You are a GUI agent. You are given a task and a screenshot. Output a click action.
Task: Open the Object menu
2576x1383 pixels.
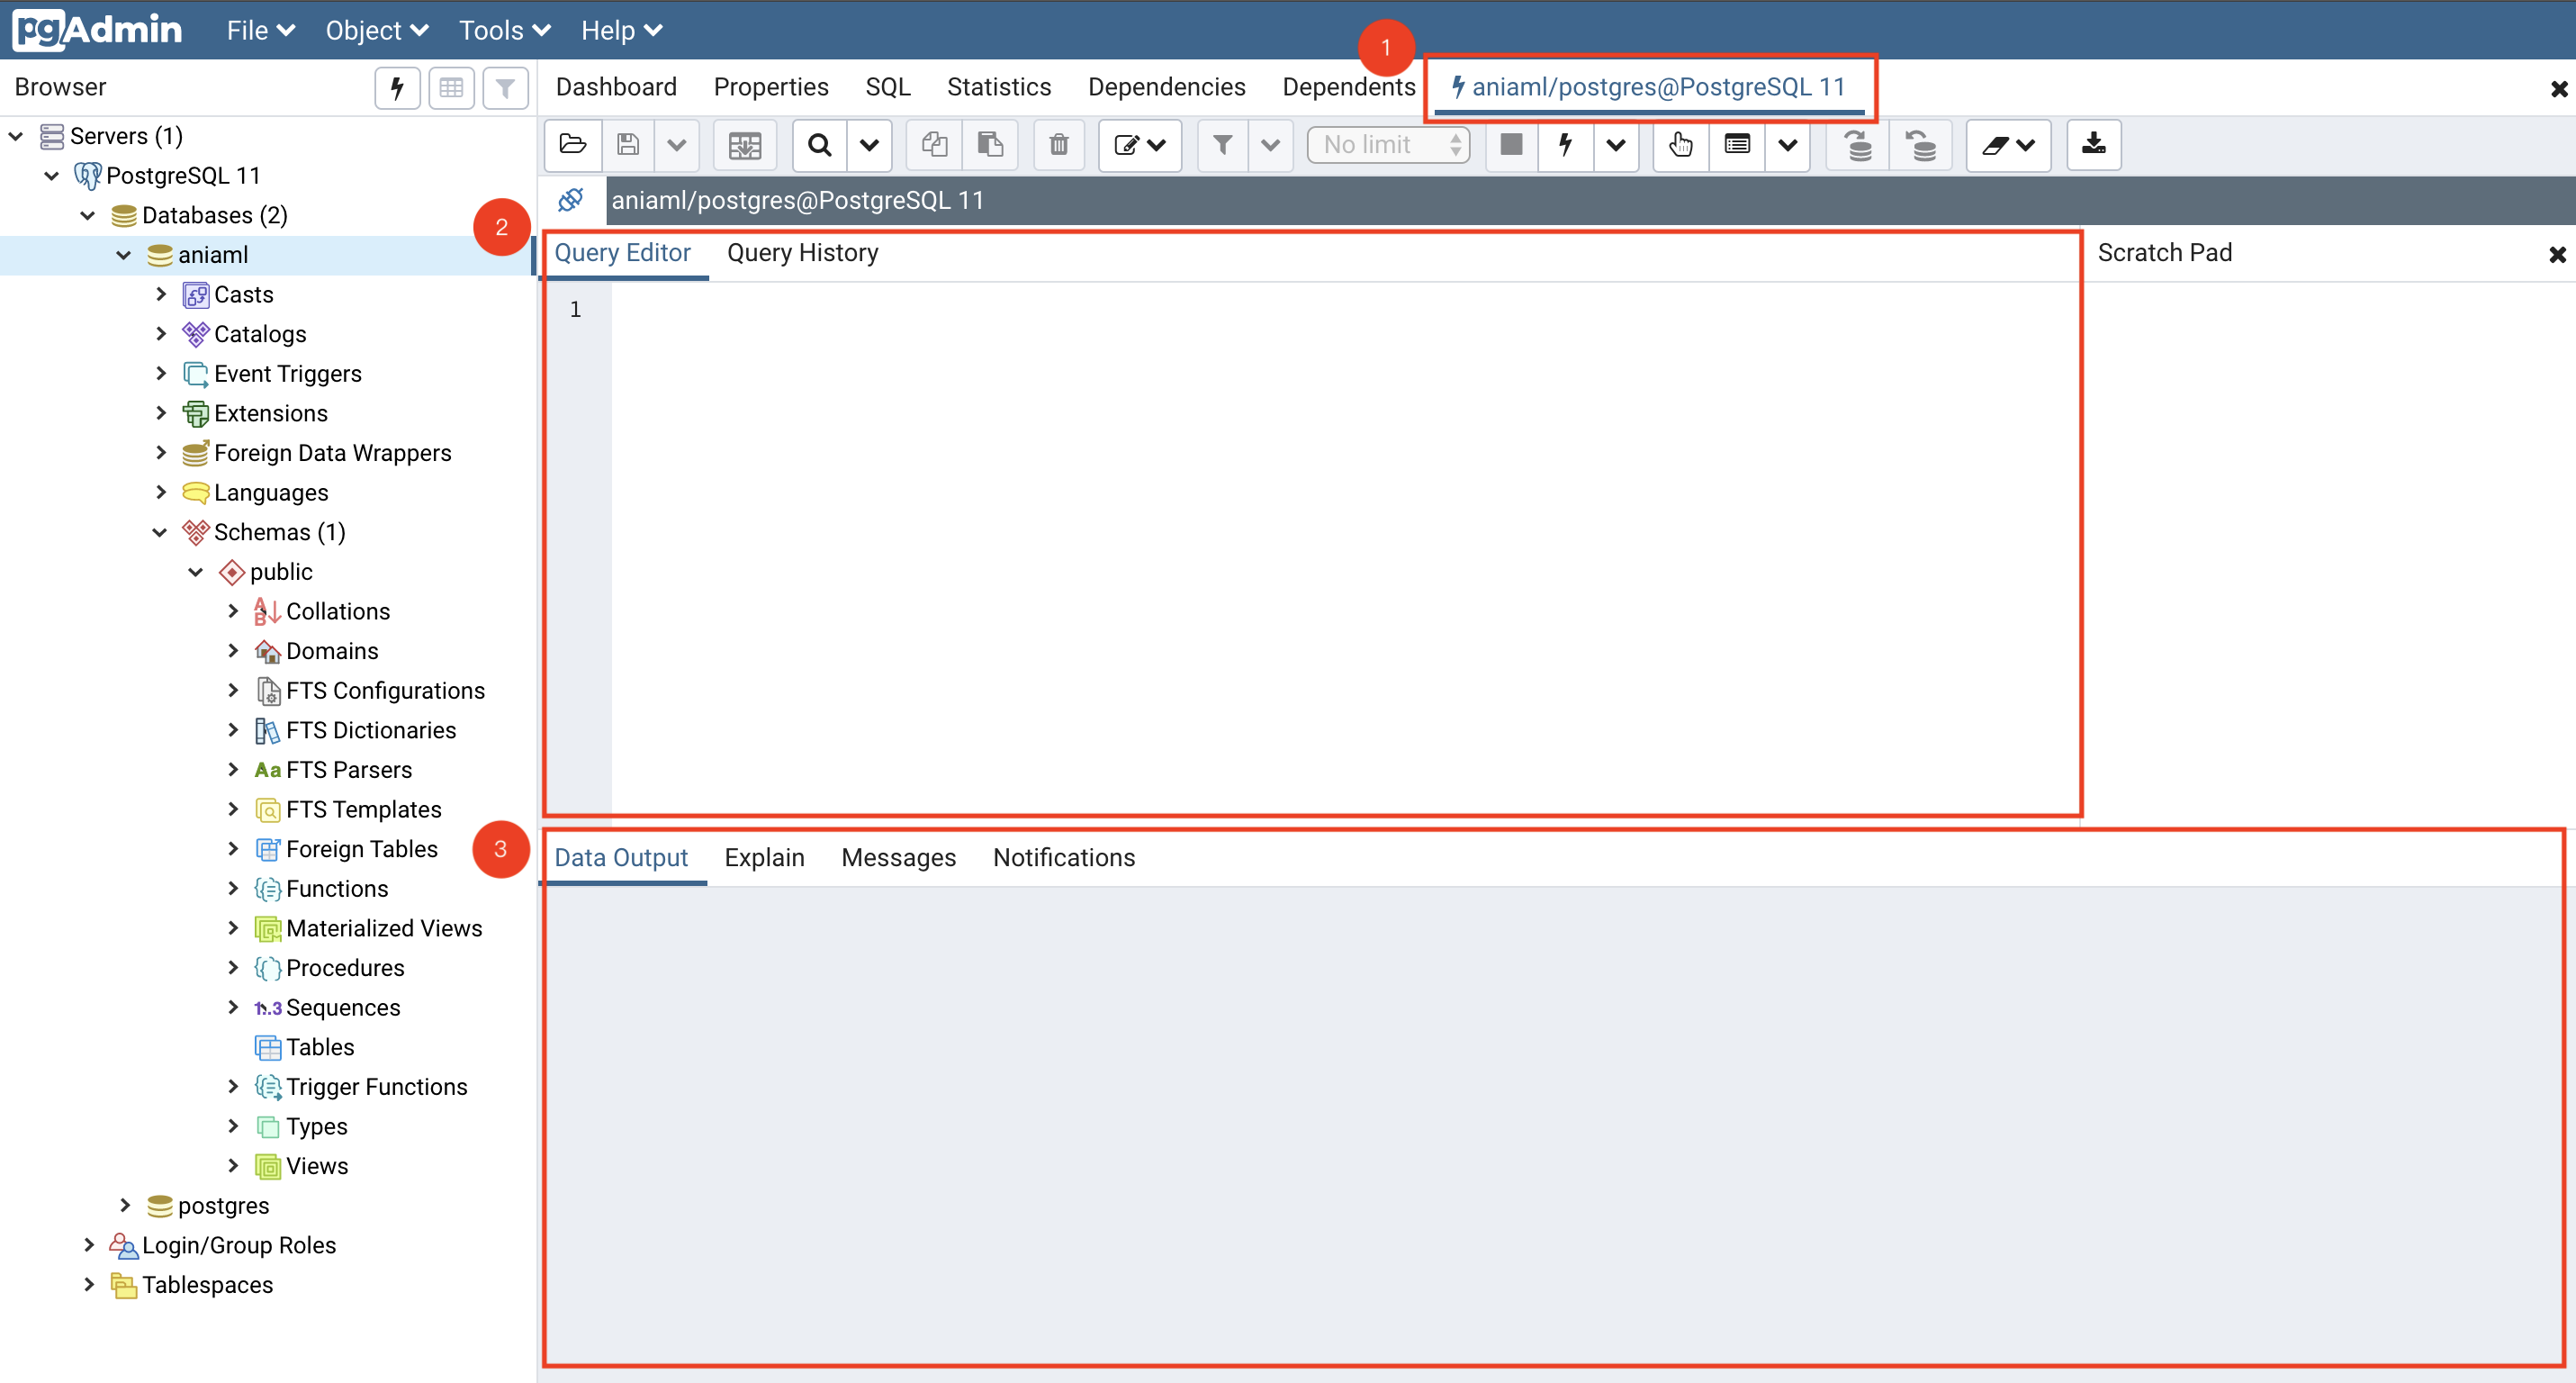click(377, 30)
